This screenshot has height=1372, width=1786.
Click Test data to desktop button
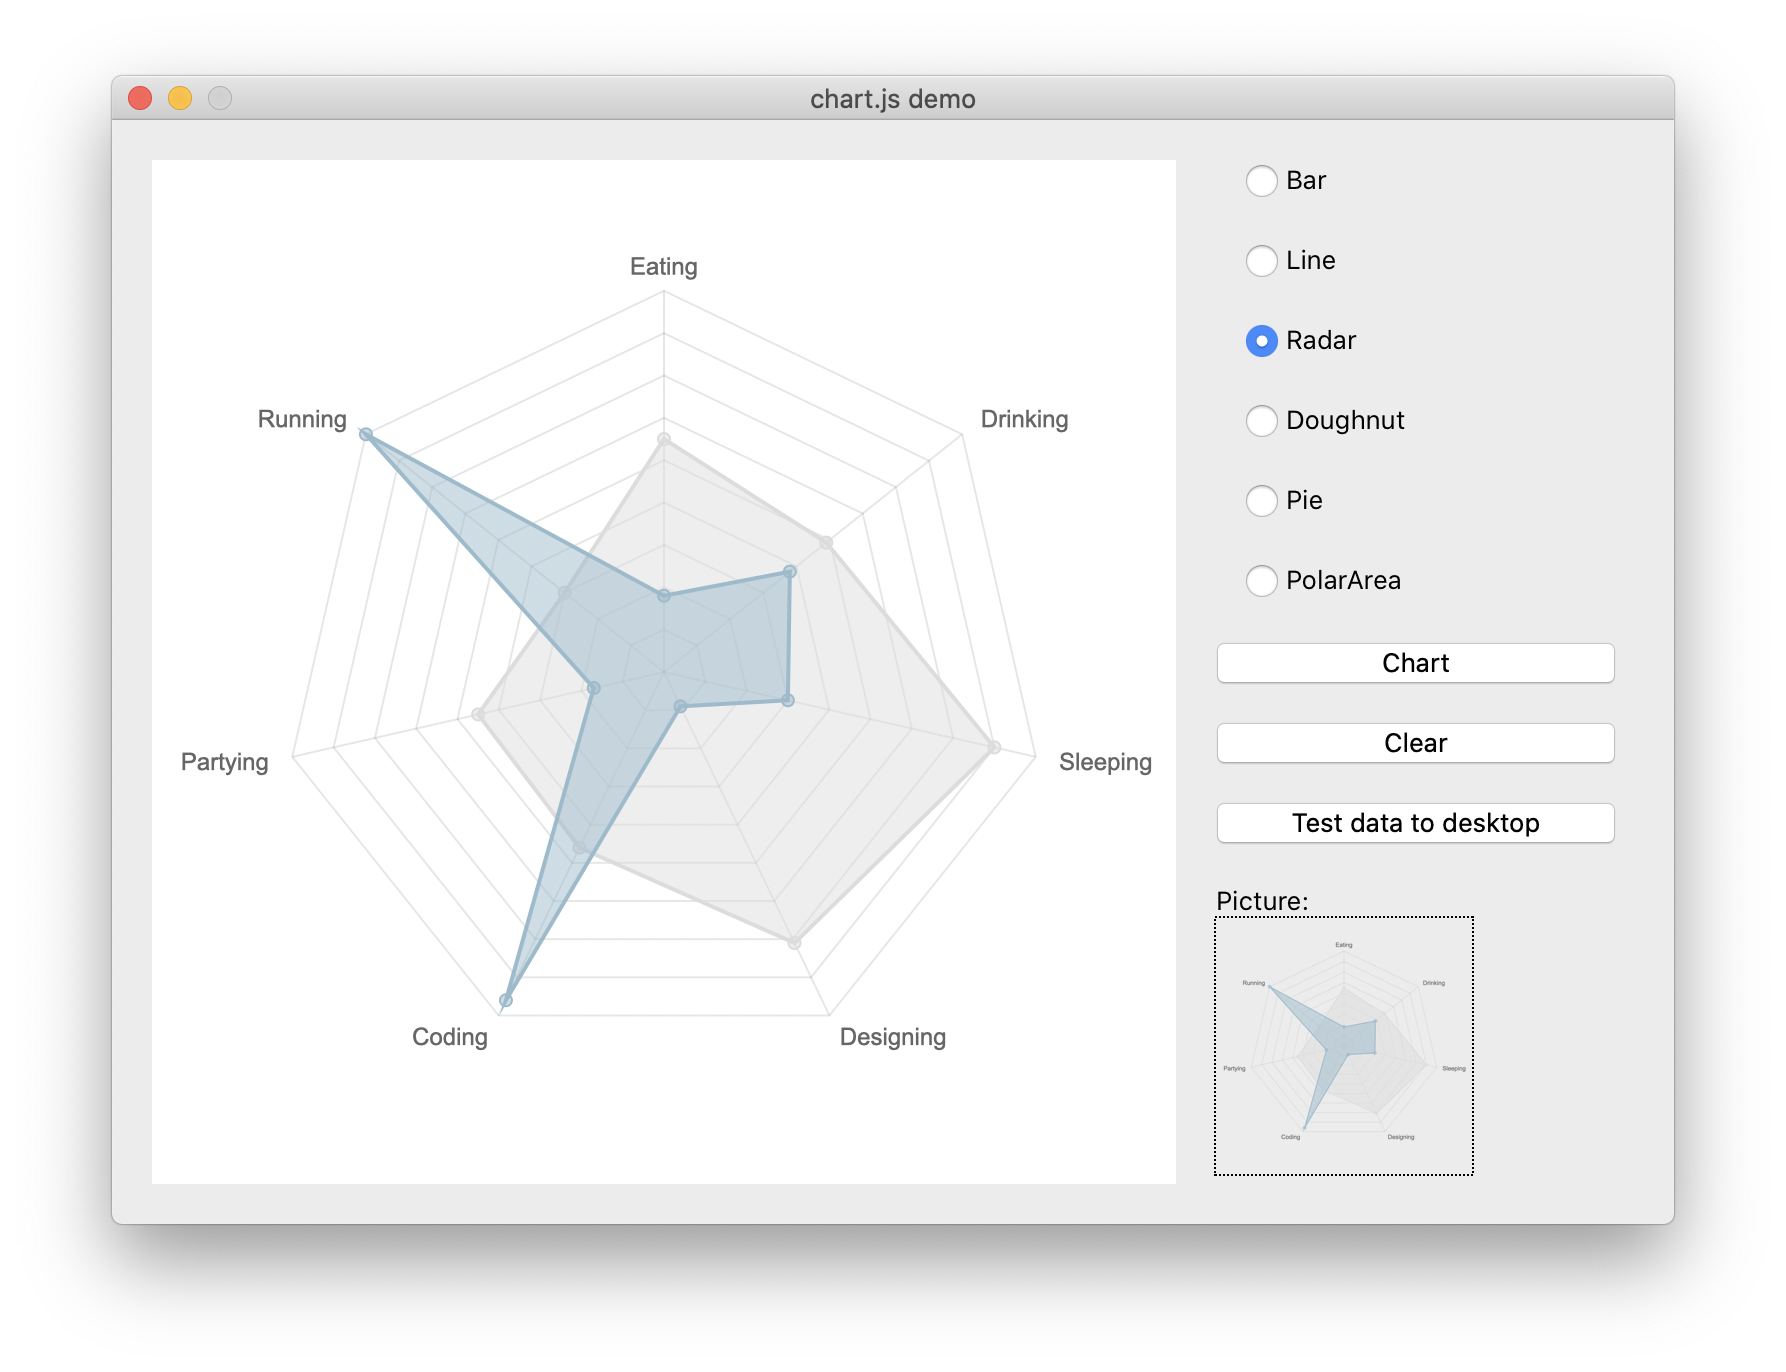[1415, 823]
